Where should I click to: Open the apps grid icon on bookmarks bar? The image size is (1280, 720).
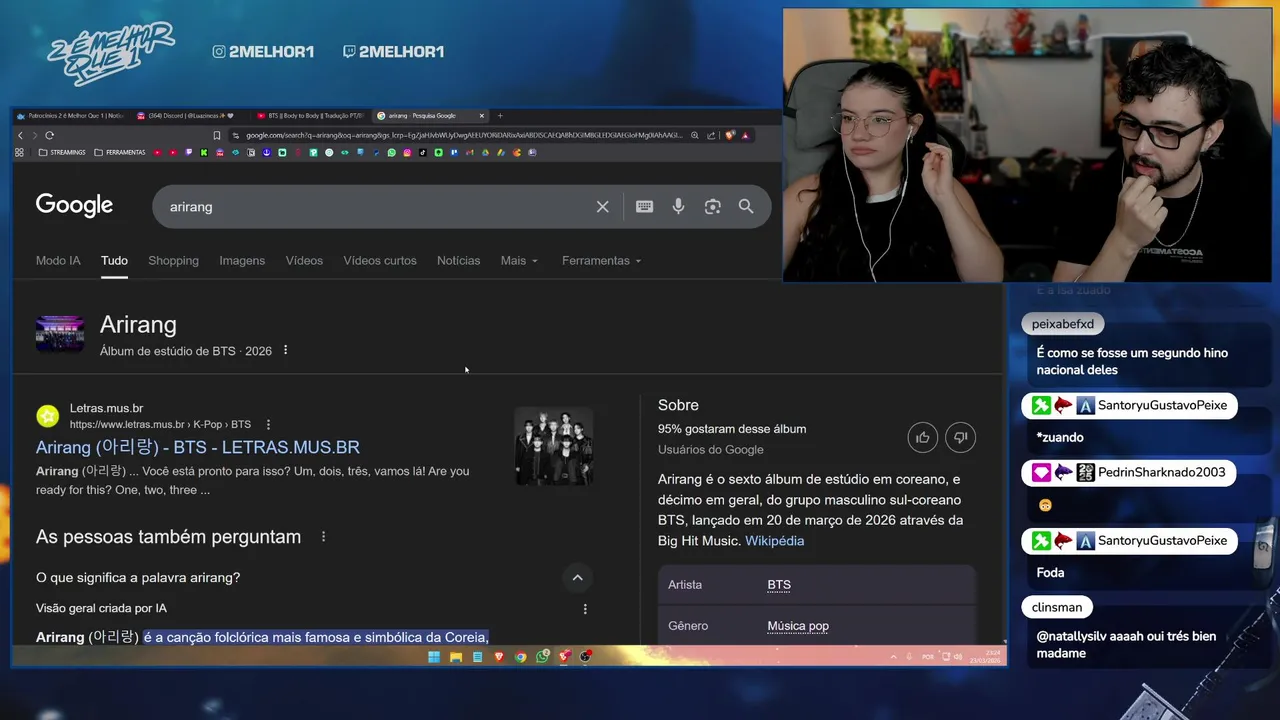click(x=19, y=152)
